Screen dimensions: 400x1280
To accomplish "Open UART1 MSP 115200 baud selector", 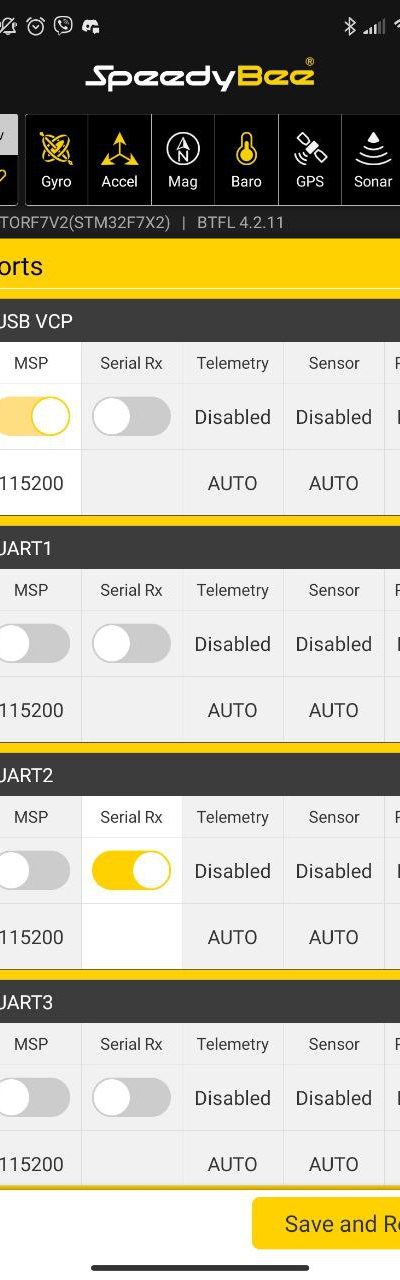I will point(32,710).
